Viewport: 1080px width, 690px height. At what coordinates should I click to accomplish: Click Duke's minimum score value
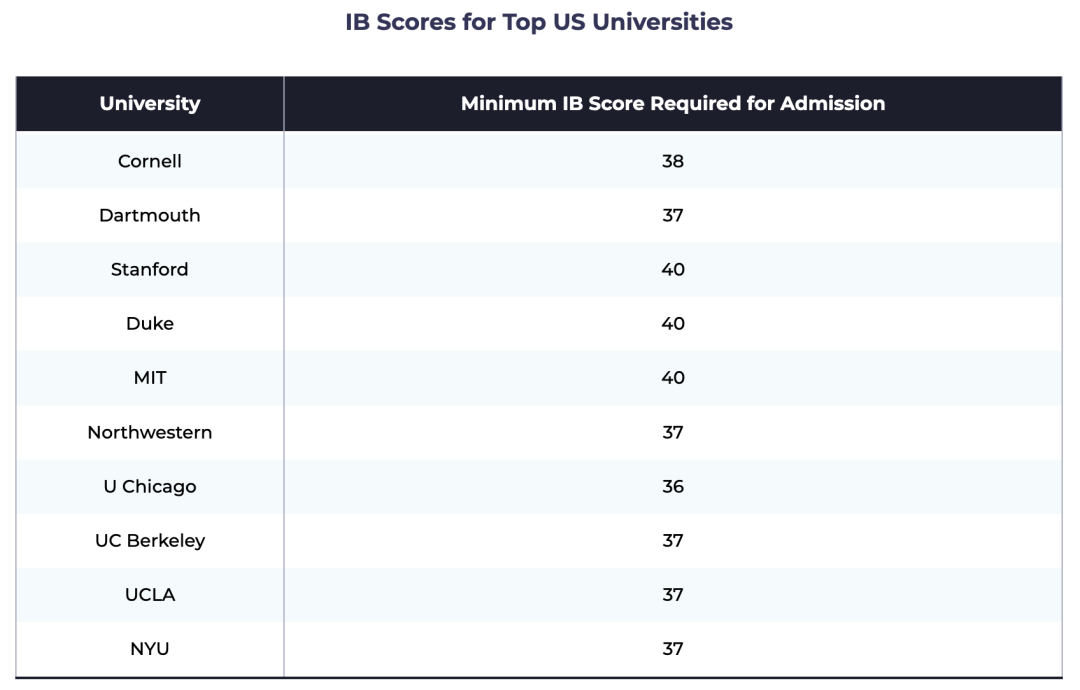click(x=673, y=324)
